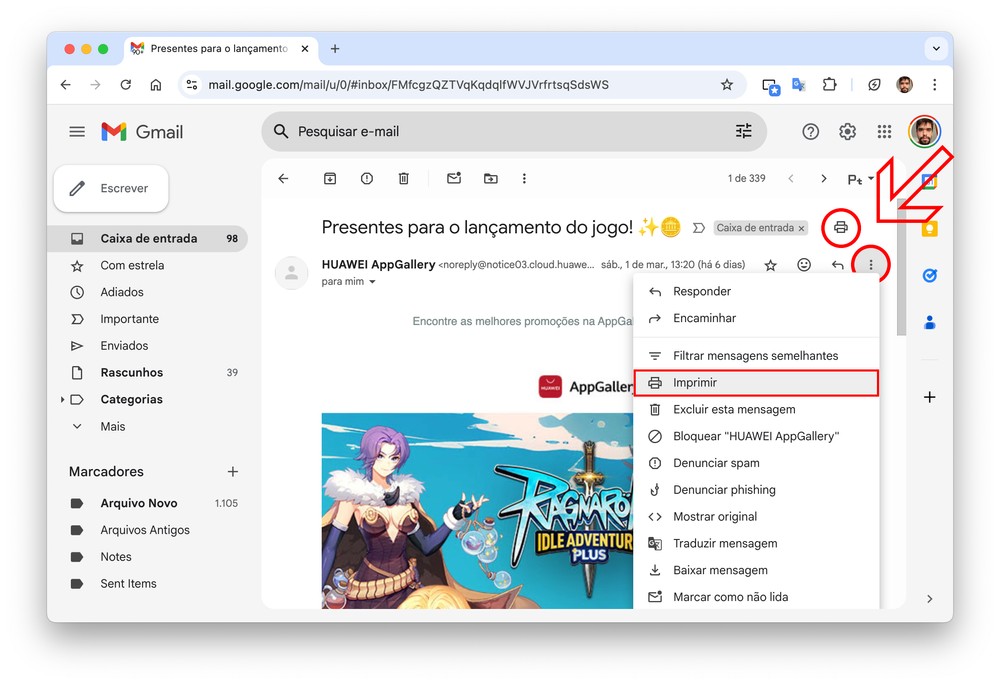Show search options in the search bar
This screenshot has width=1000, height=684.
pyautogui.click(x=743, y=132)
